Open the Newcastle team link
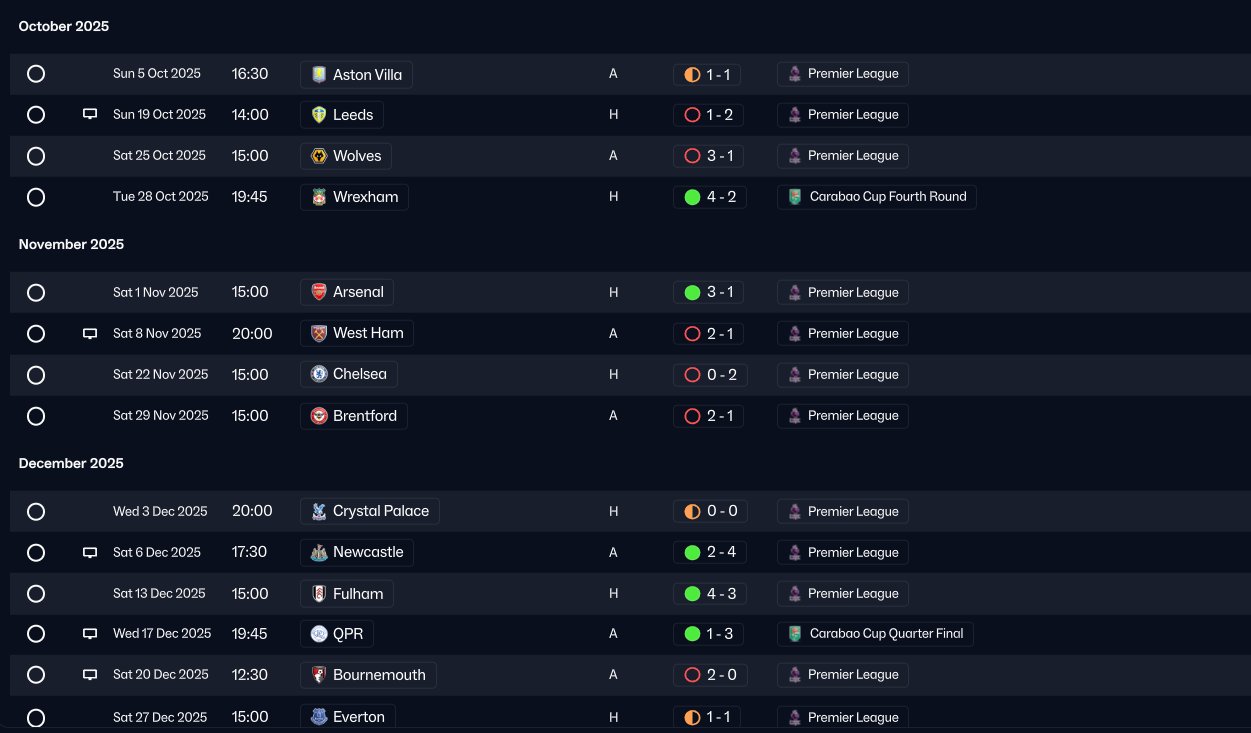 pos(357,552)
